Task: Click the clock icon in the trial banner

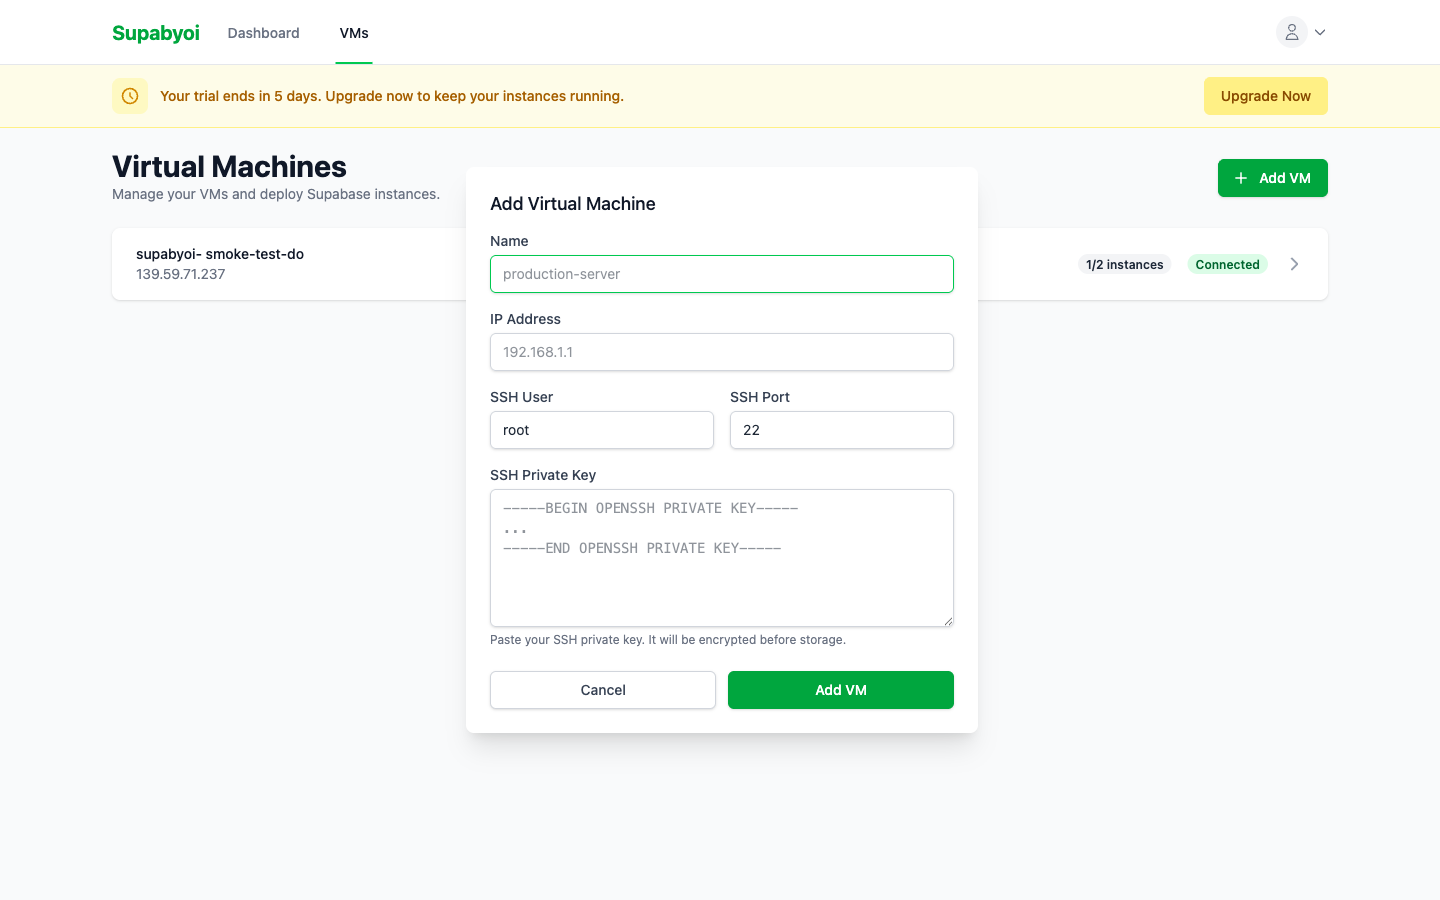Action: point(130,95)
